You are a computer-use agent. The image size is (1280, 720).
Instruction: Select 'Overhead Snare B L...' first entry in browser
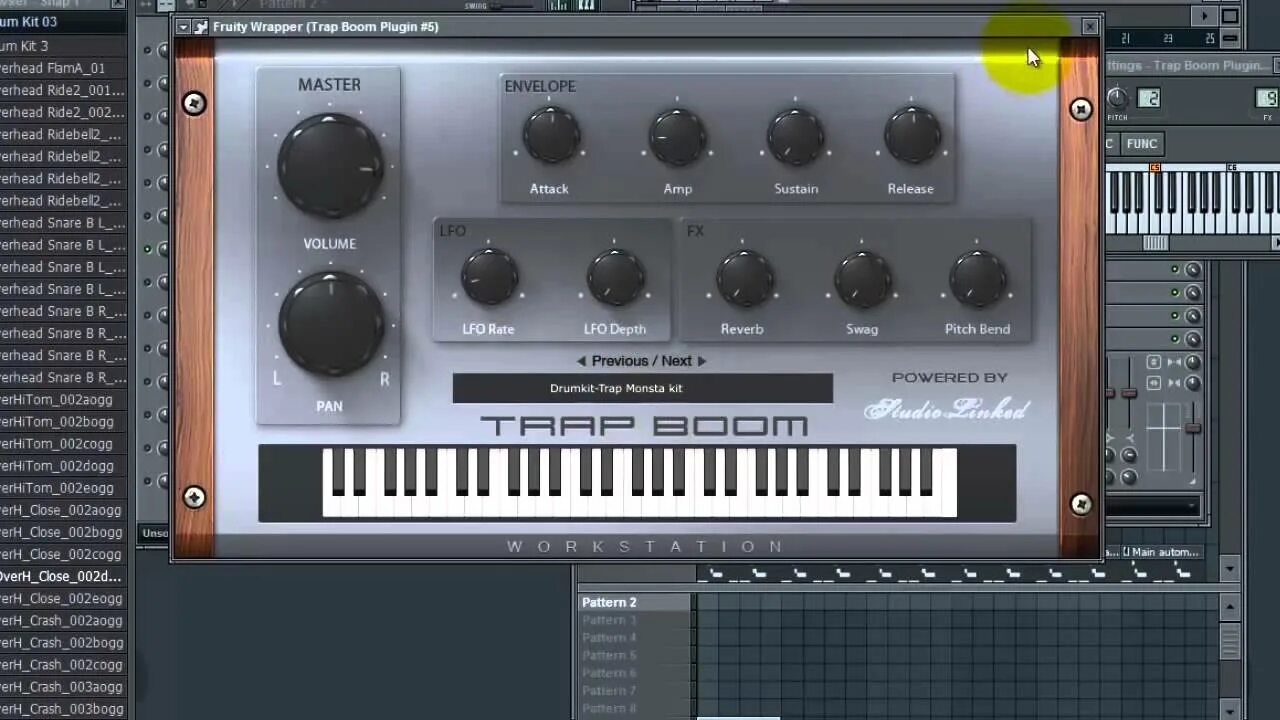pyautogui.click(x=62, y=223)
